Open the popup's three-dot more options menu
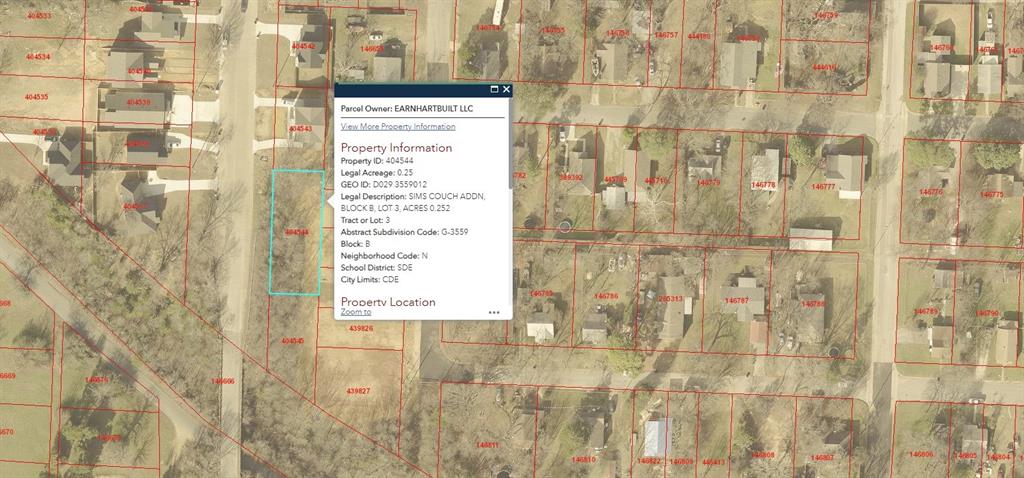 coord(494,312)
